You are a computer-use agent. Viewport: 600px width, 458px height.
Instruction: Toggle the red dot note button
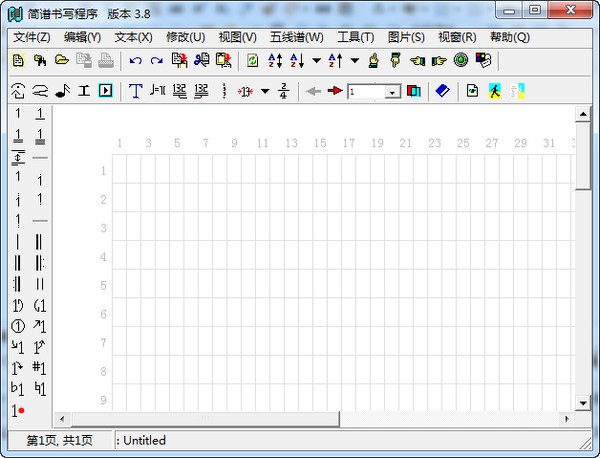tap(18, 410)
